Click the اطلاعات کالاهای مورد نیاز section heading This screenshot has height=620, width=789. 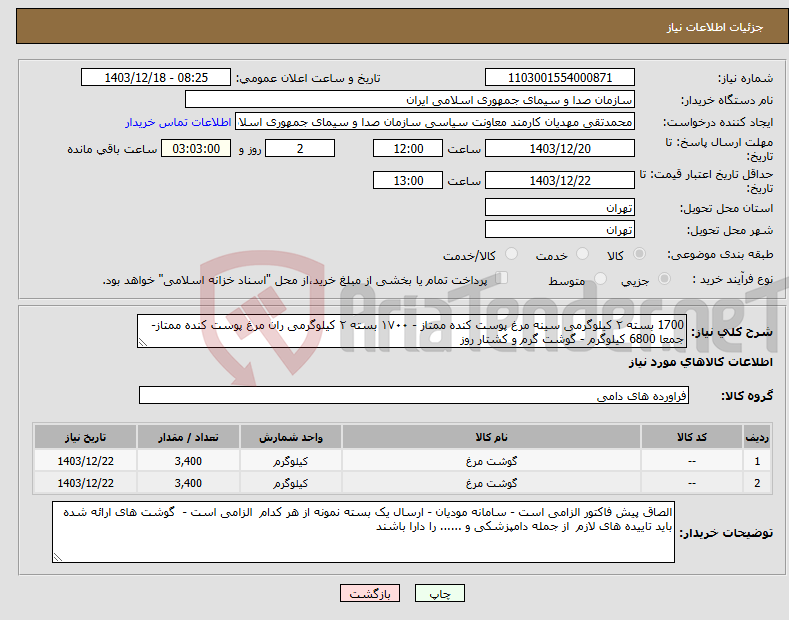[x=700, y=362]
